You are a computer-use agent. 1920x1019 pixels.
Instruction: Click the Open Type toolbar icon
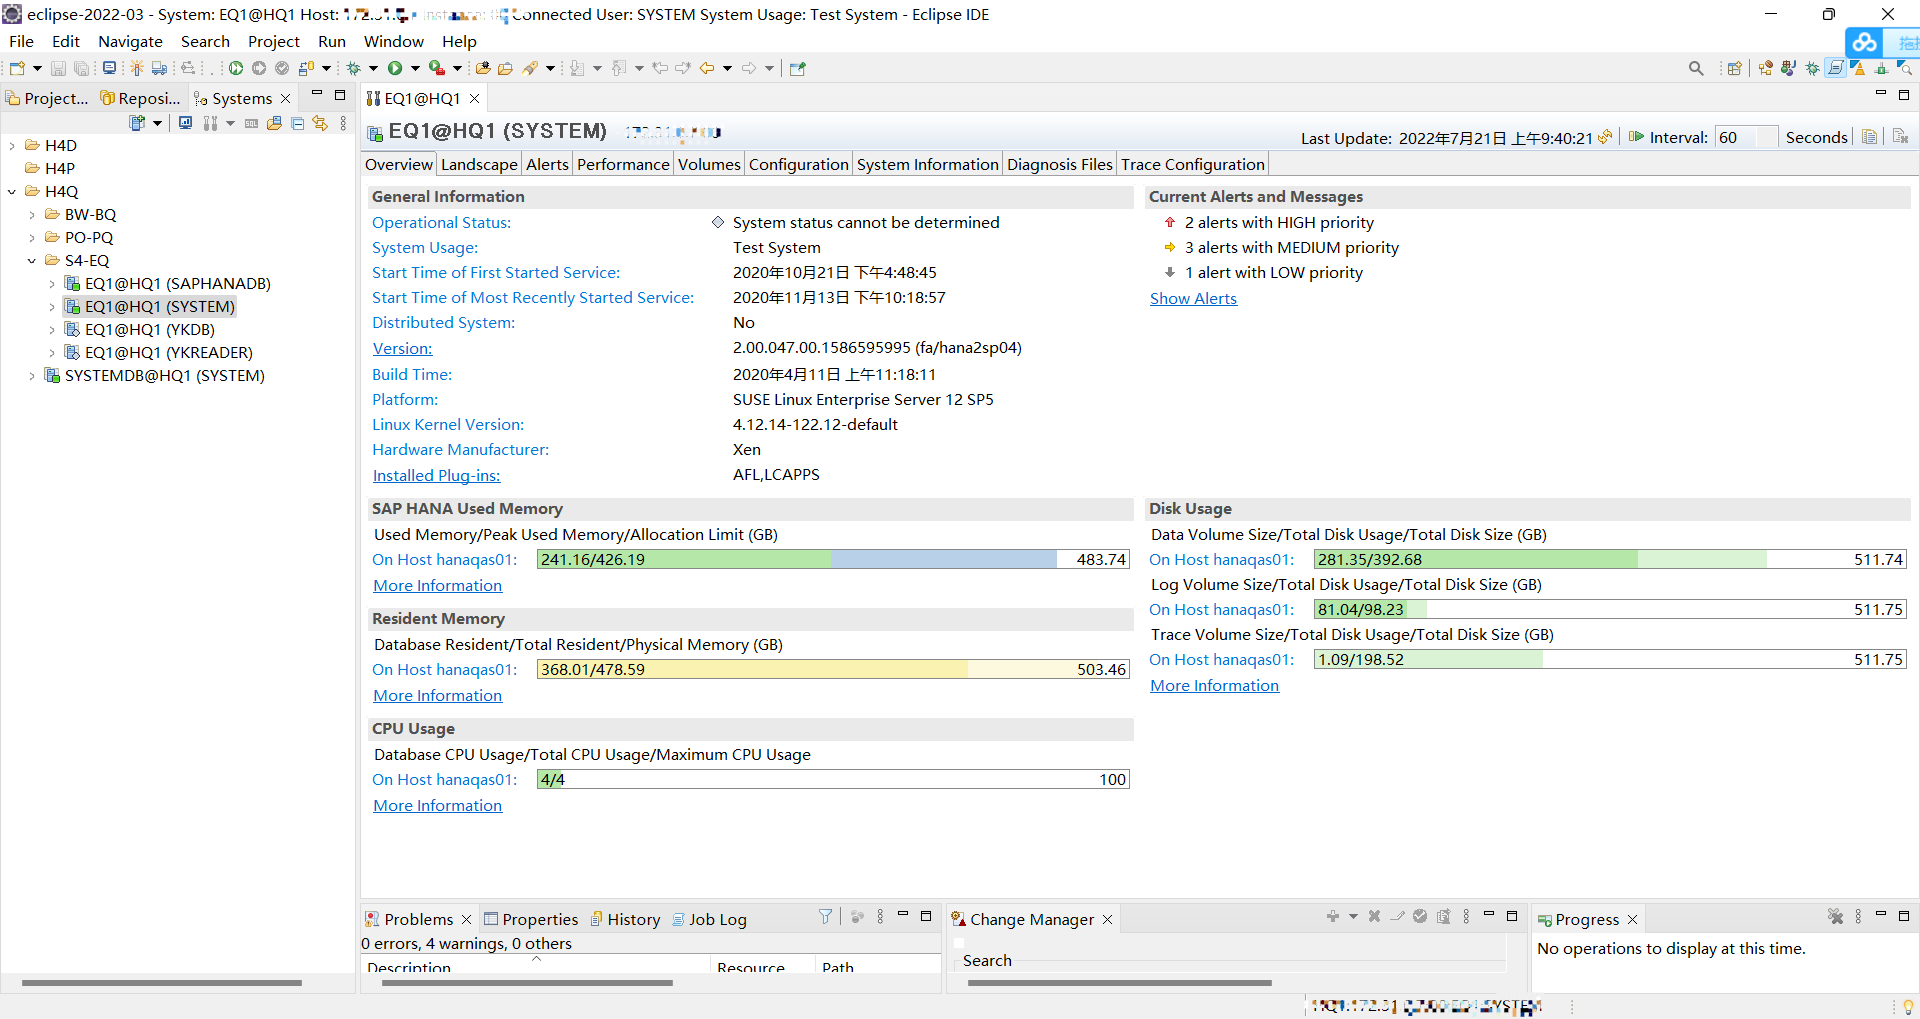[483, 68]
